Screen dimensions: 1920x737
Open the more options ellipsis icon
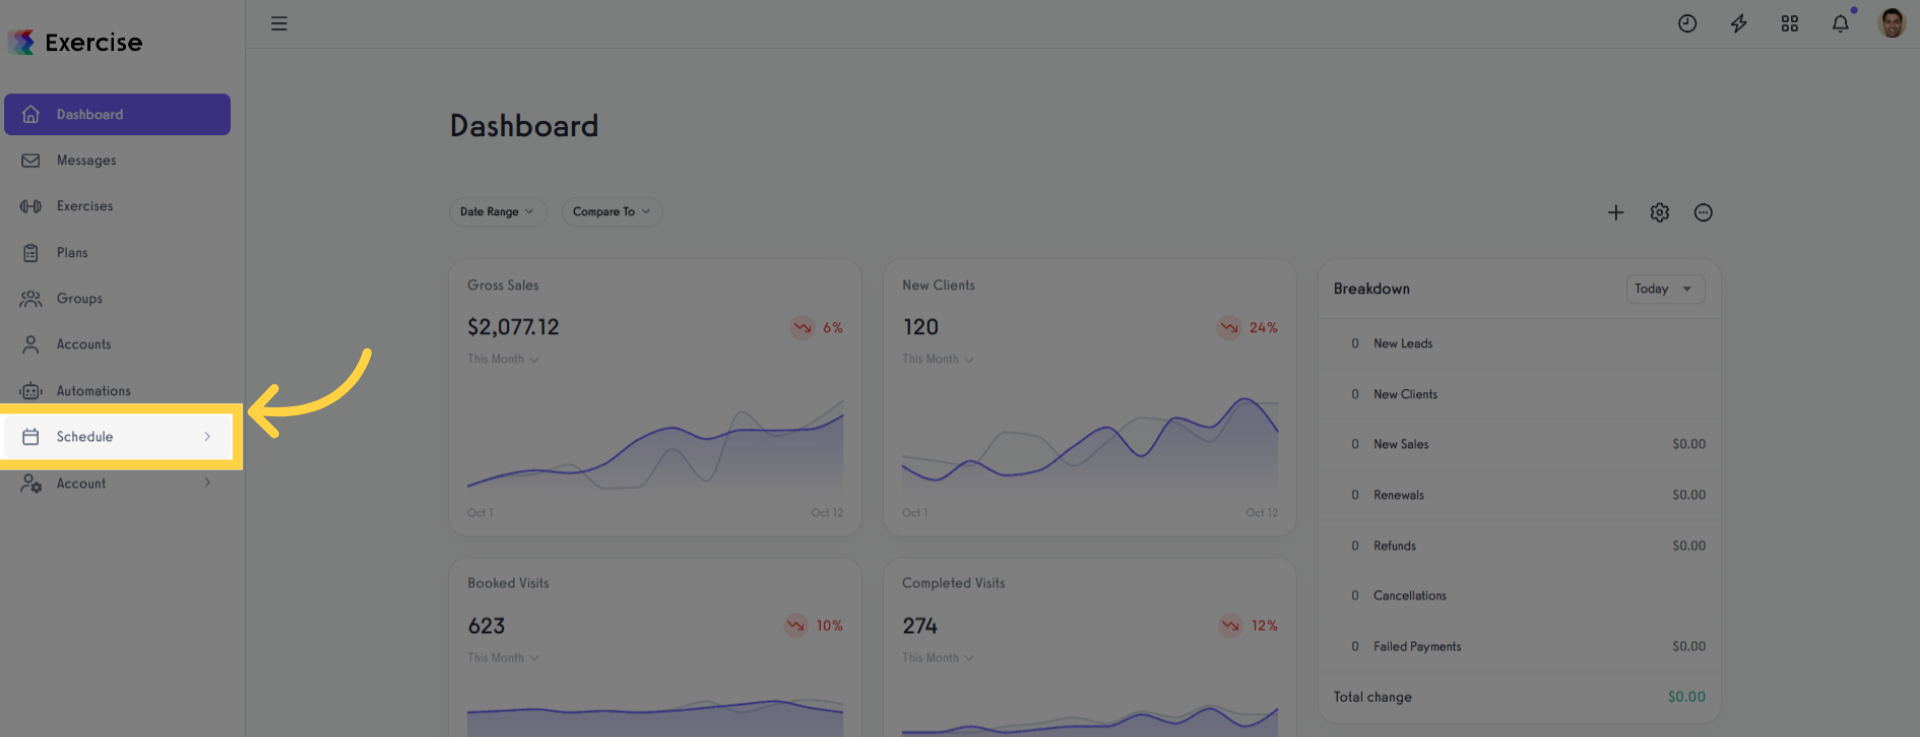coord(1703,212)
